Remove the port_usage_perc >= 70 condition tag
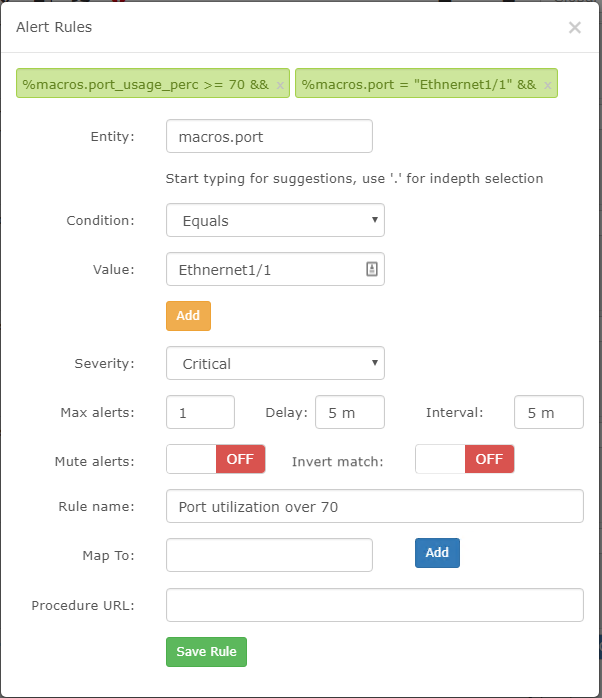This screenshot has height=698, width=602. pyautogui.click(x=280, y=85)
